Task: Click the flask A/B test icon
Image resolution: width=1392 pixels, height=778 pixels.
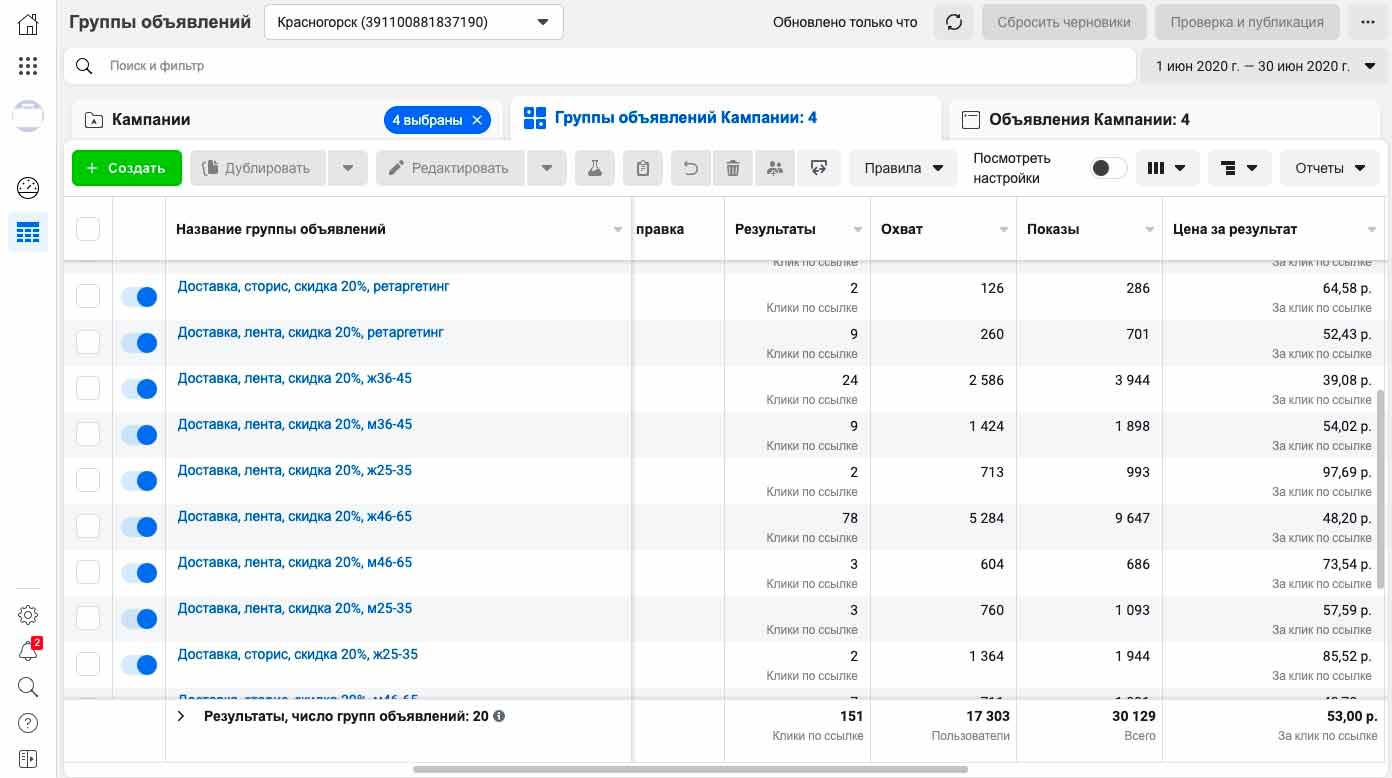Action: pyautogui.click(x=594, y=168)
